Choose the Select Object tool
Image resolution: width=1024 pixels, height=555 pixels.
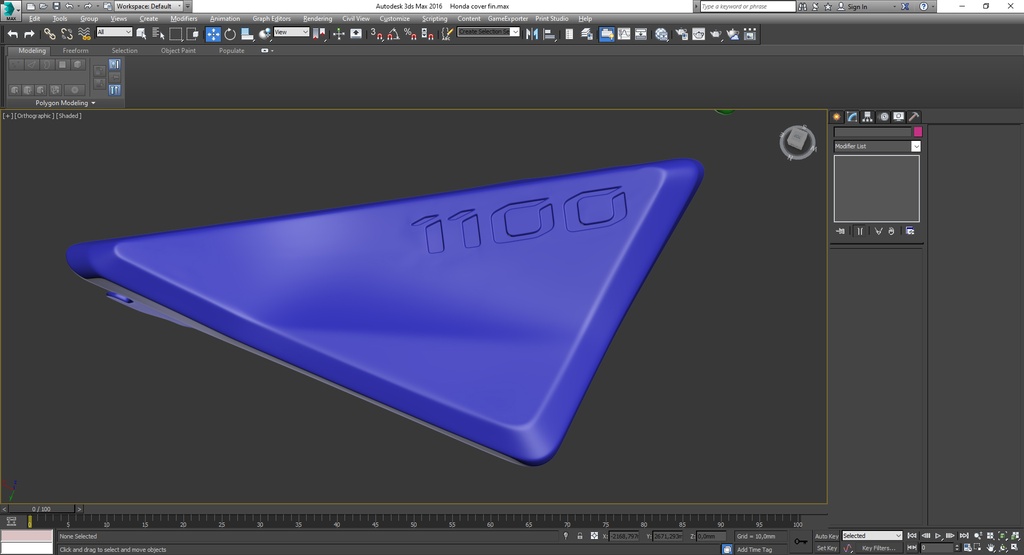pyautogui.click(x=141, y=34)
